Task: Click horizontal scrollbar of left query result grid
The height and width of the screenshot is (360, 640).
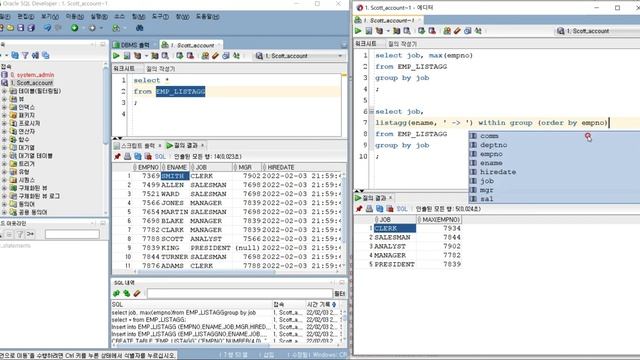Action: 205,271
